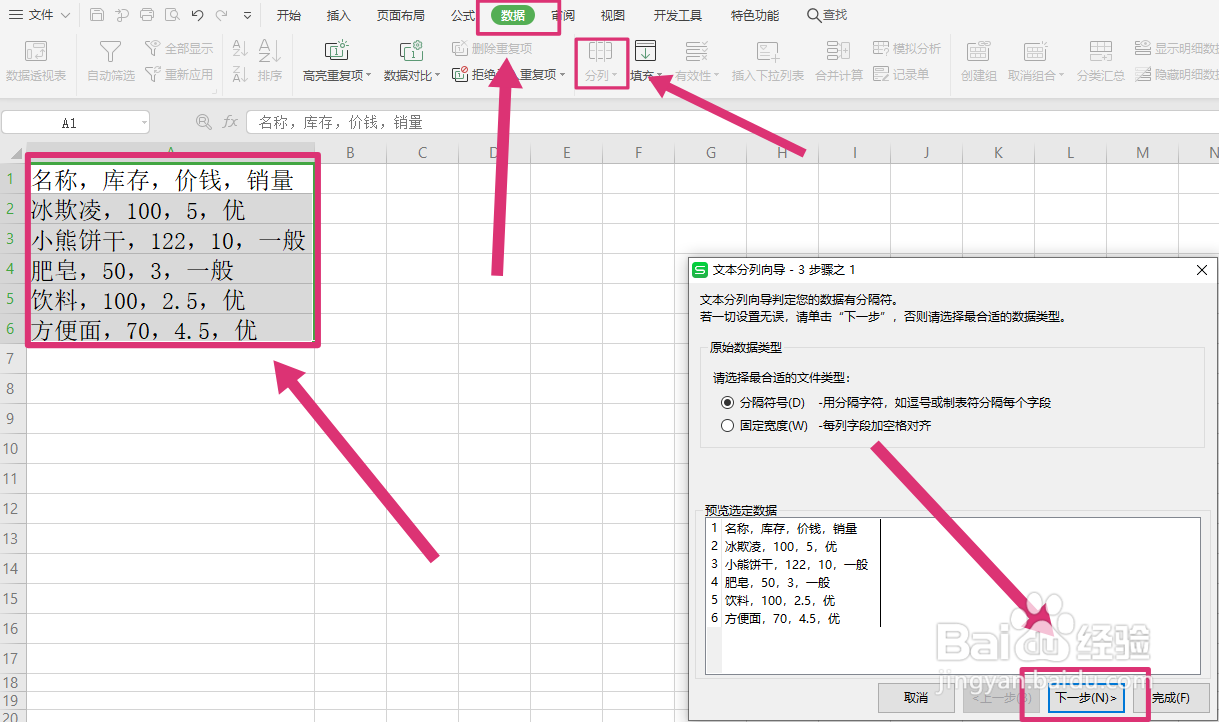Click the 分类汇总 (Subtotal) icon
1219x722 pixels.
(1100, 60)
